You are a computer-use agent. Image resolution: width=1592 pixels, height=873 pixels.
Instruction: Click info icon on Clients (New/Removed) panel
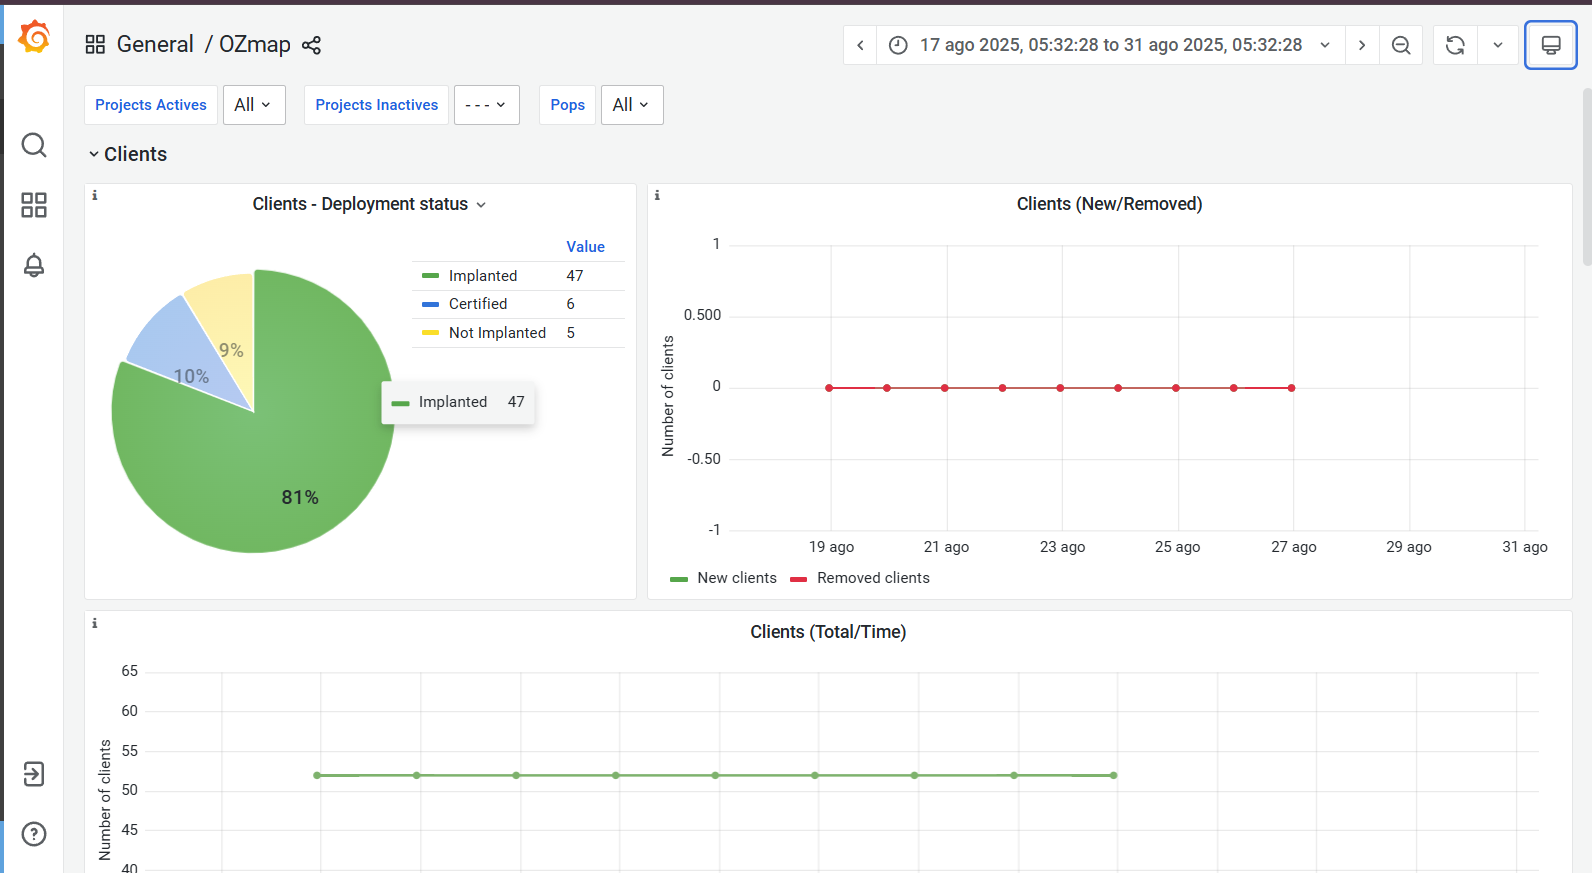pos(657,195)
